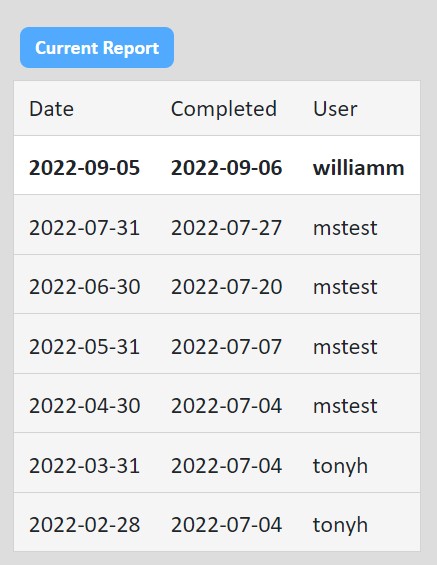Select the Date column header

tap(52, 109)
